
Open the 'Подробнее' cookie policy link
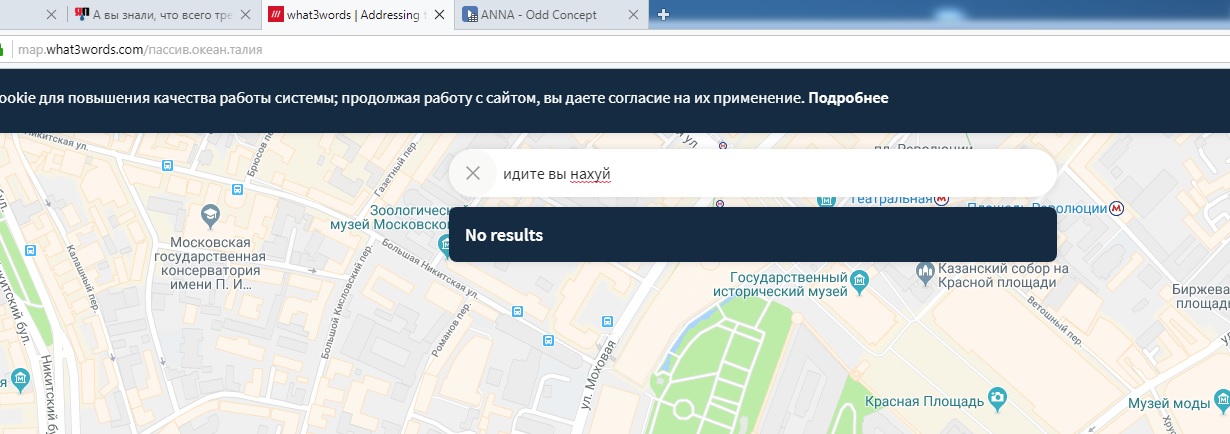point(848,98)
